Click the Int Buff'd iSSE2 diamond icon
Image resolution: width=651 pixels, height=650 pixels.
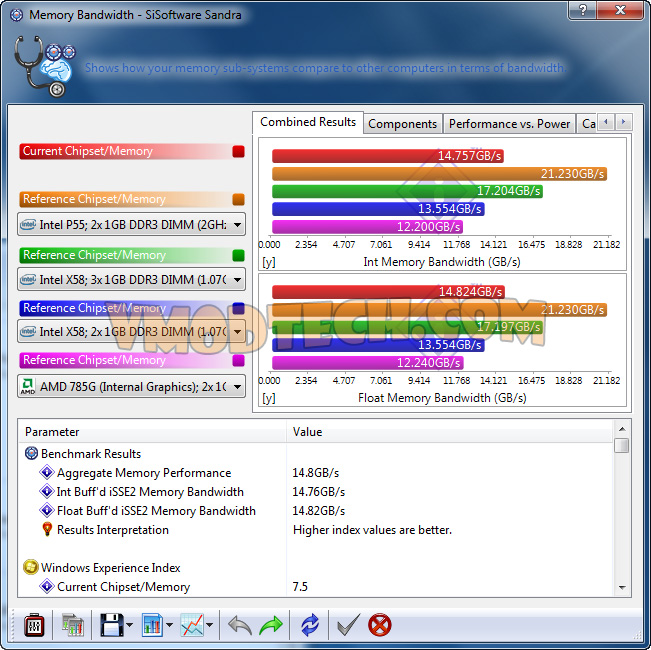click(x=47, y=491)
